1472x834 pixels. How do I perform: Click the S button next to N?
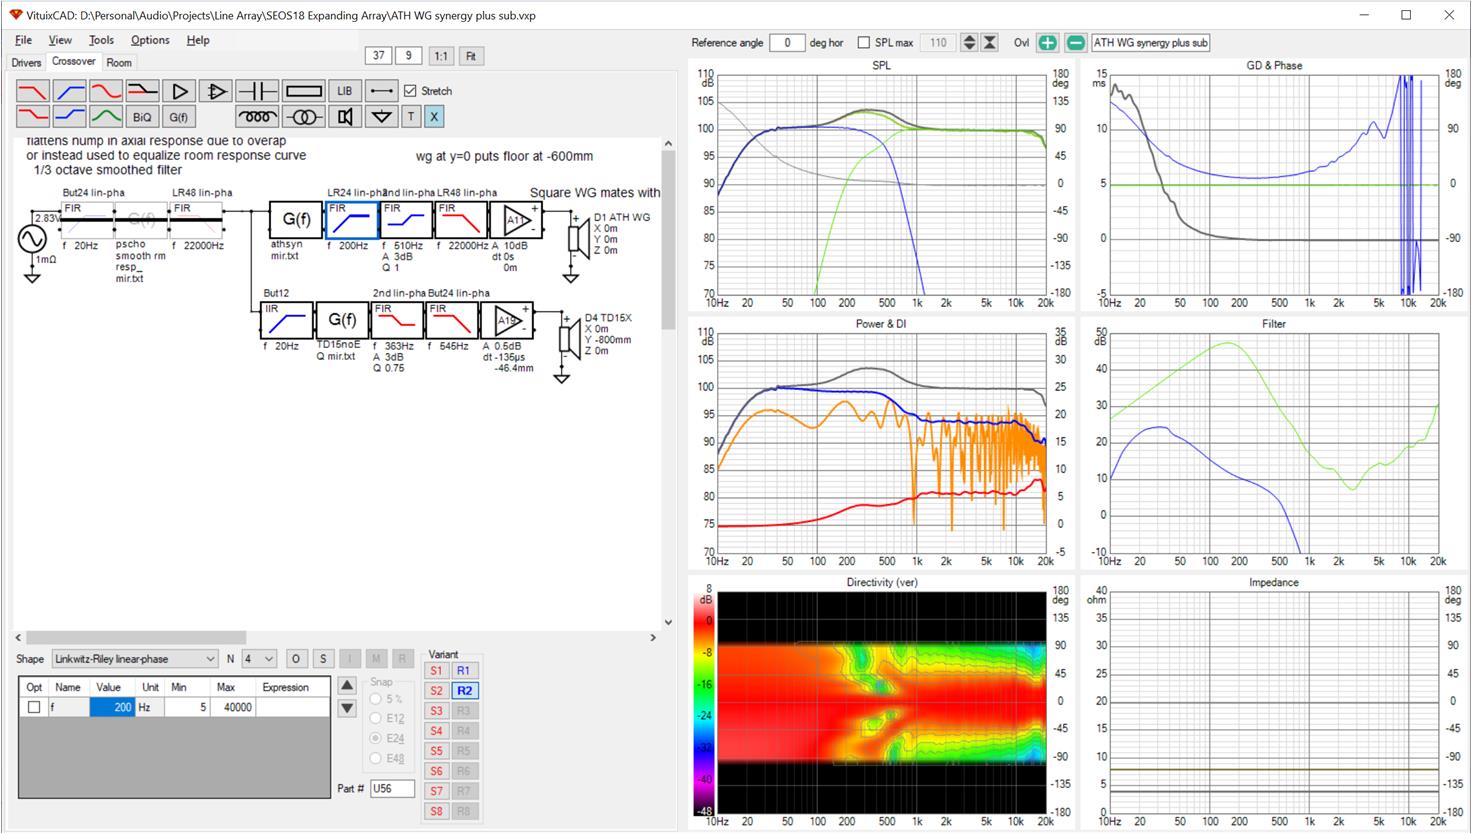tap(323, 659)
